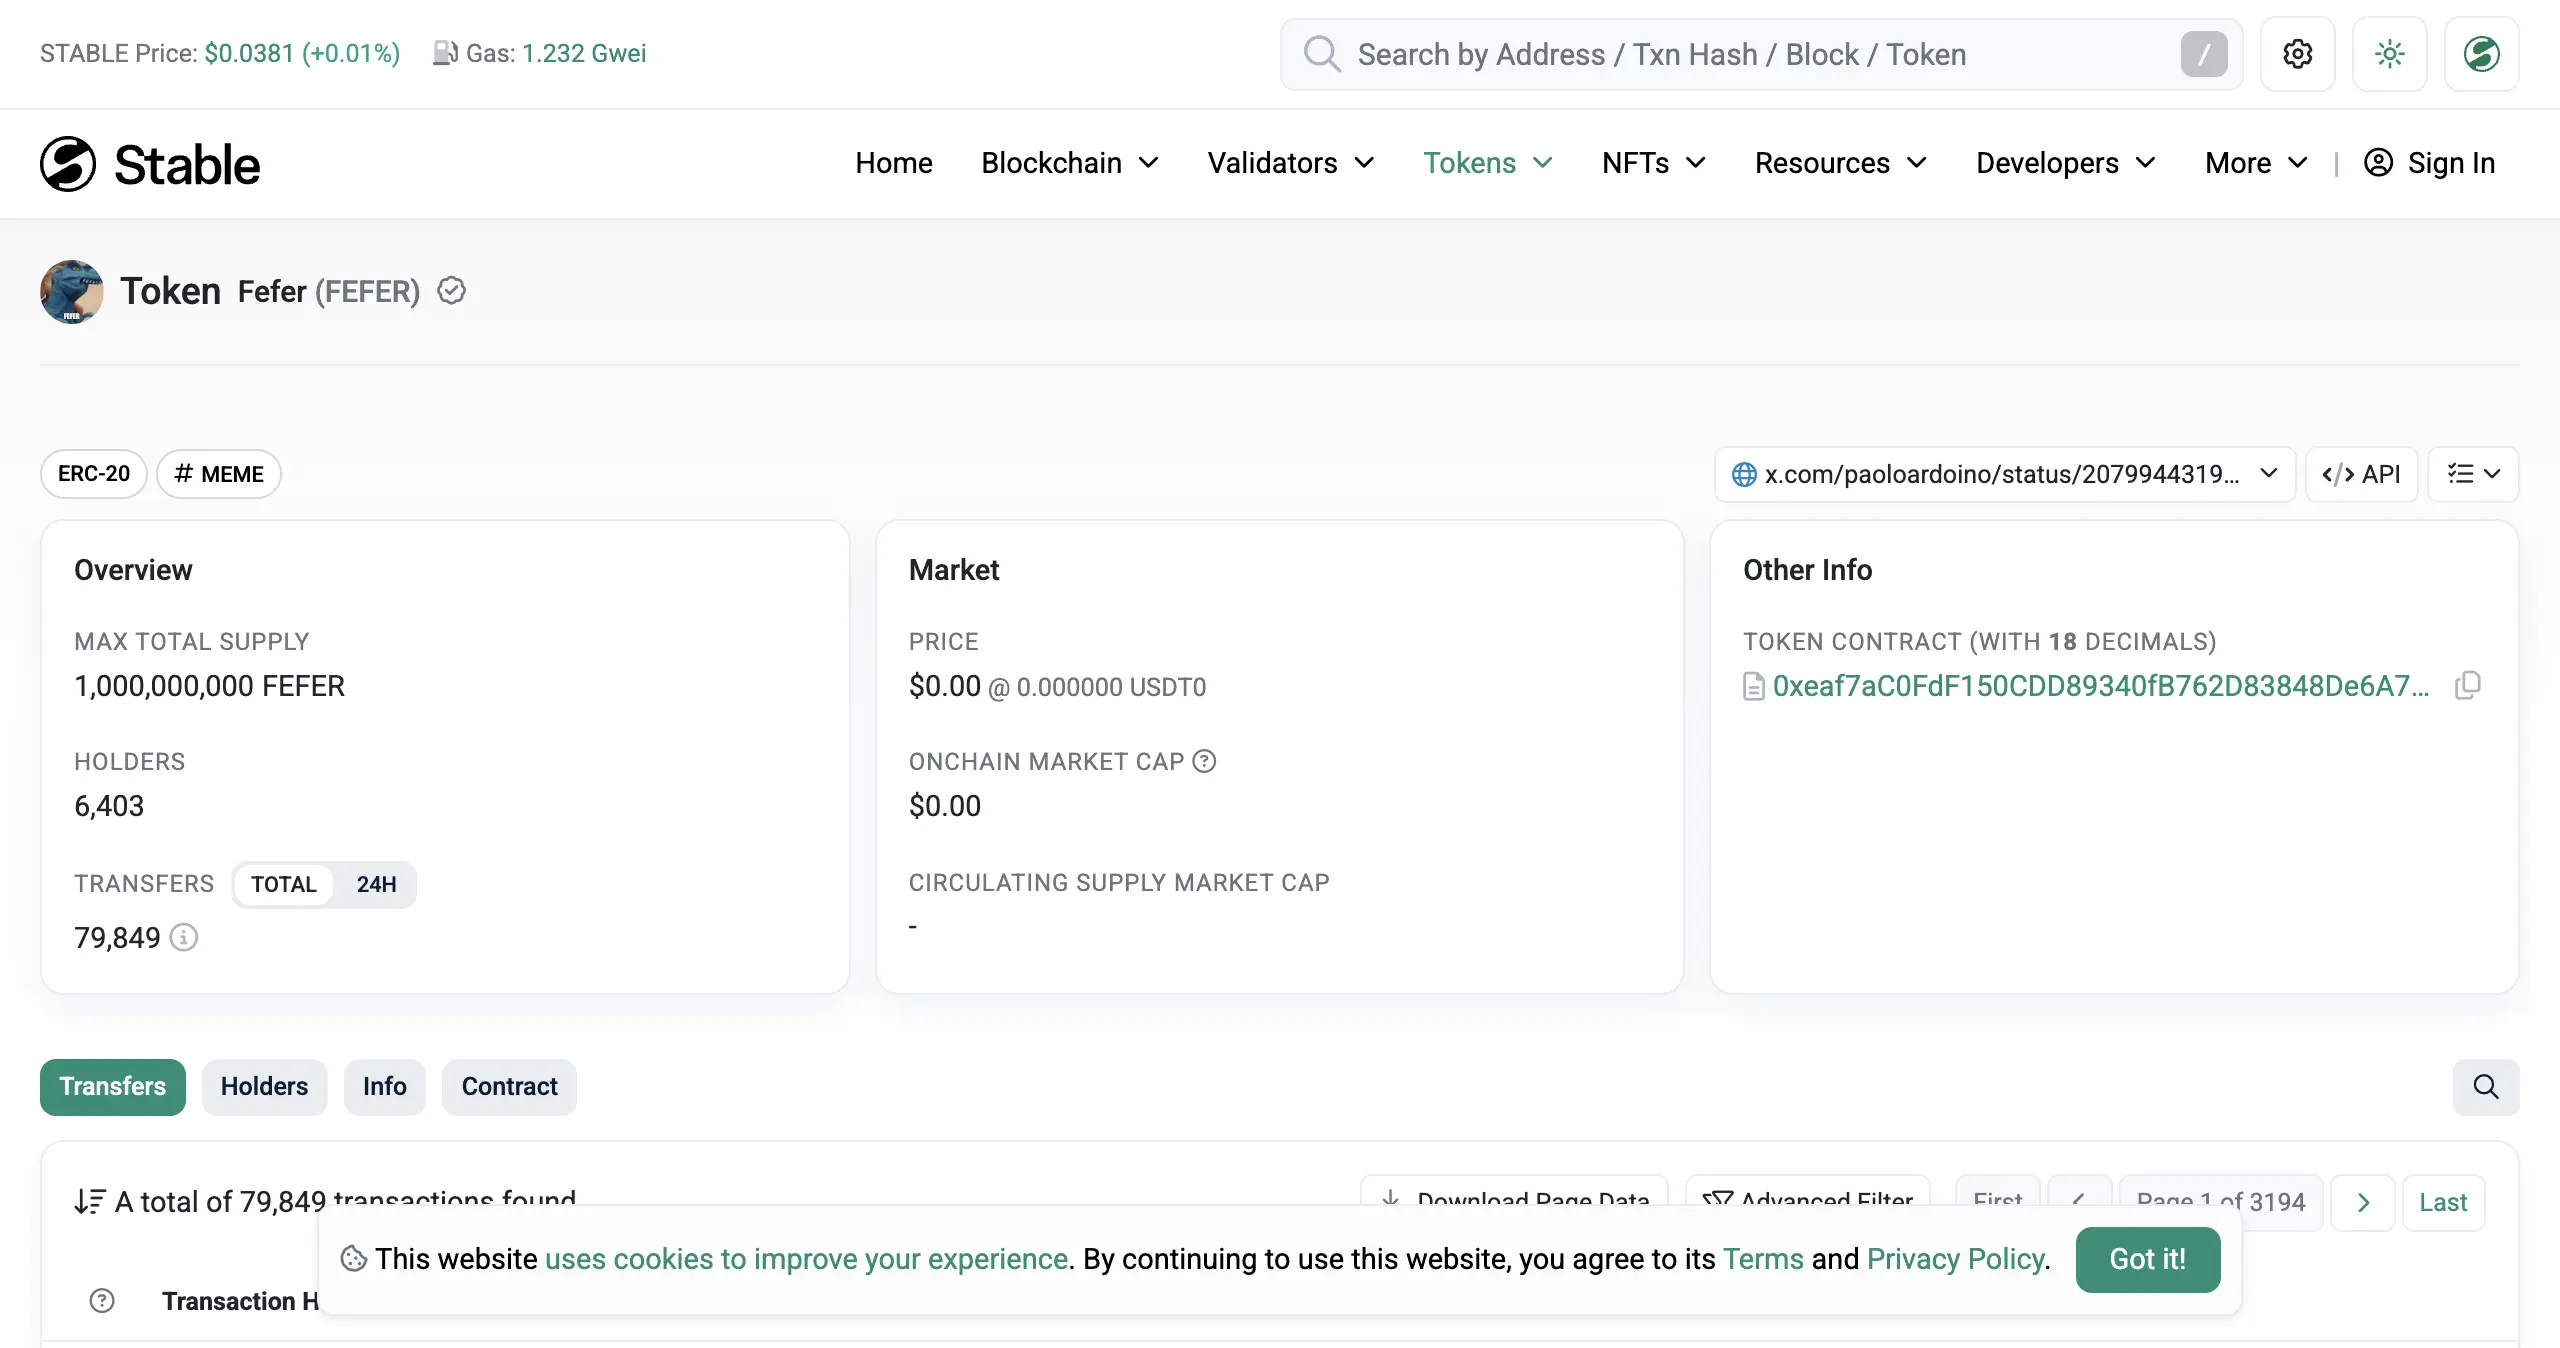Click 'uses cookies to improve your experience' link
Viewport: 2560px width, 1348px height.
point(806,1259)
